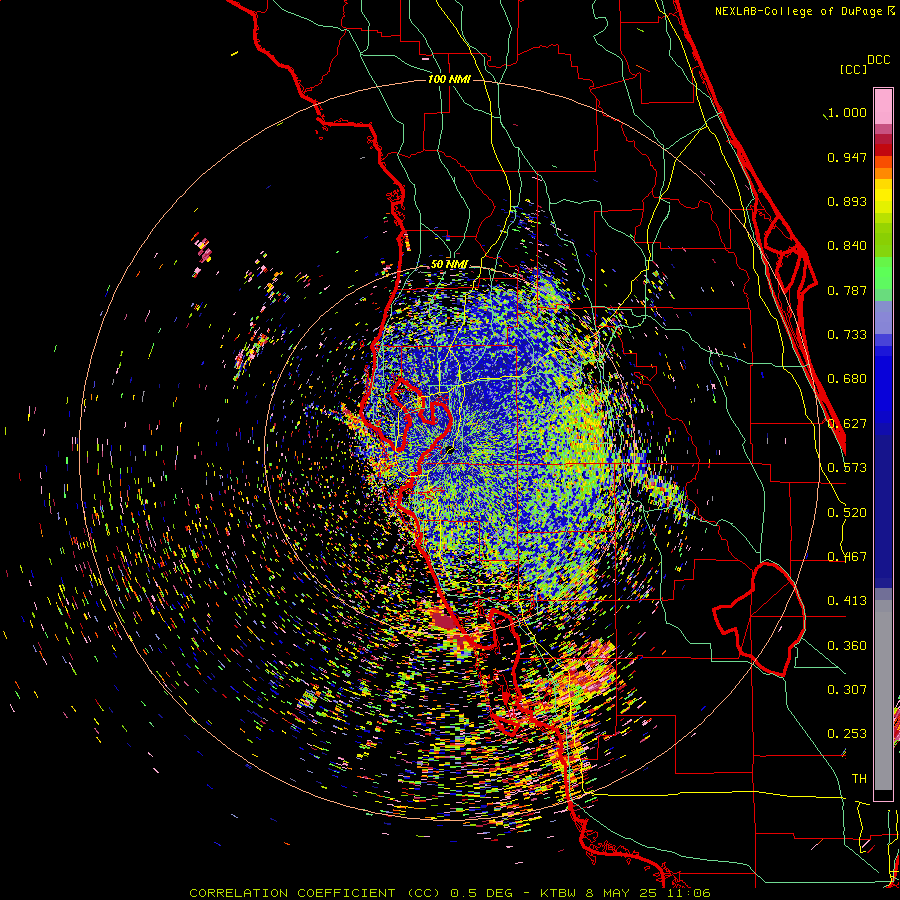Screen dimensions: 900x900
Task: Pick the pink segment at top of color bar
Action: point(883,106)
